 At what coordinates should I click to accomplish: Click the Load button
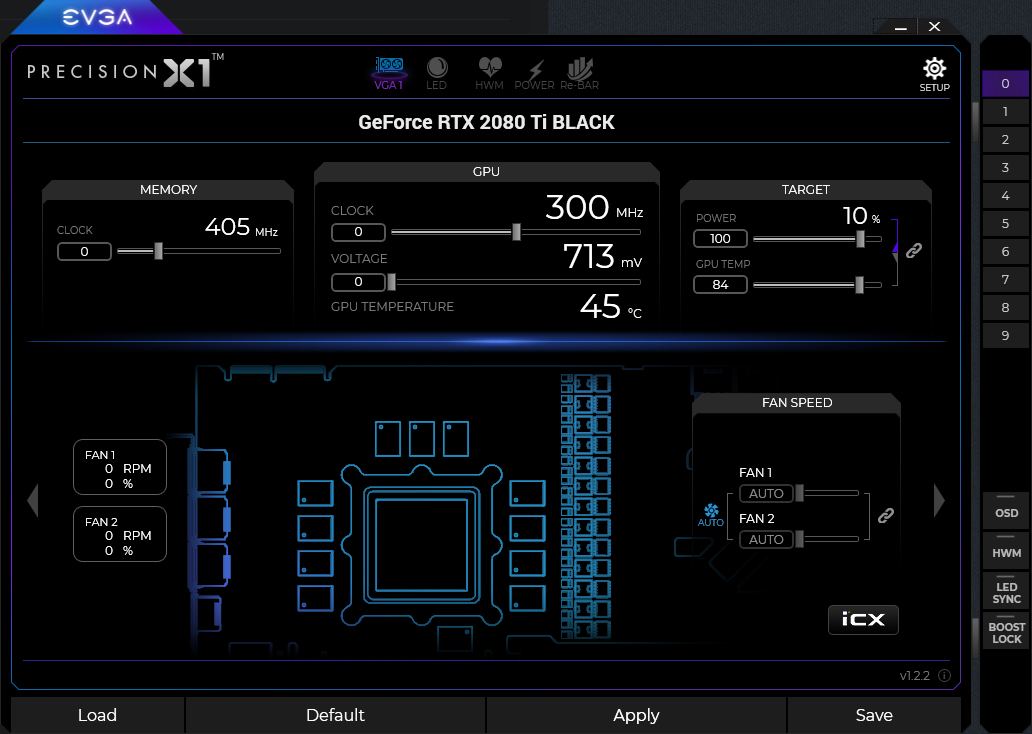tap(97, 715)
